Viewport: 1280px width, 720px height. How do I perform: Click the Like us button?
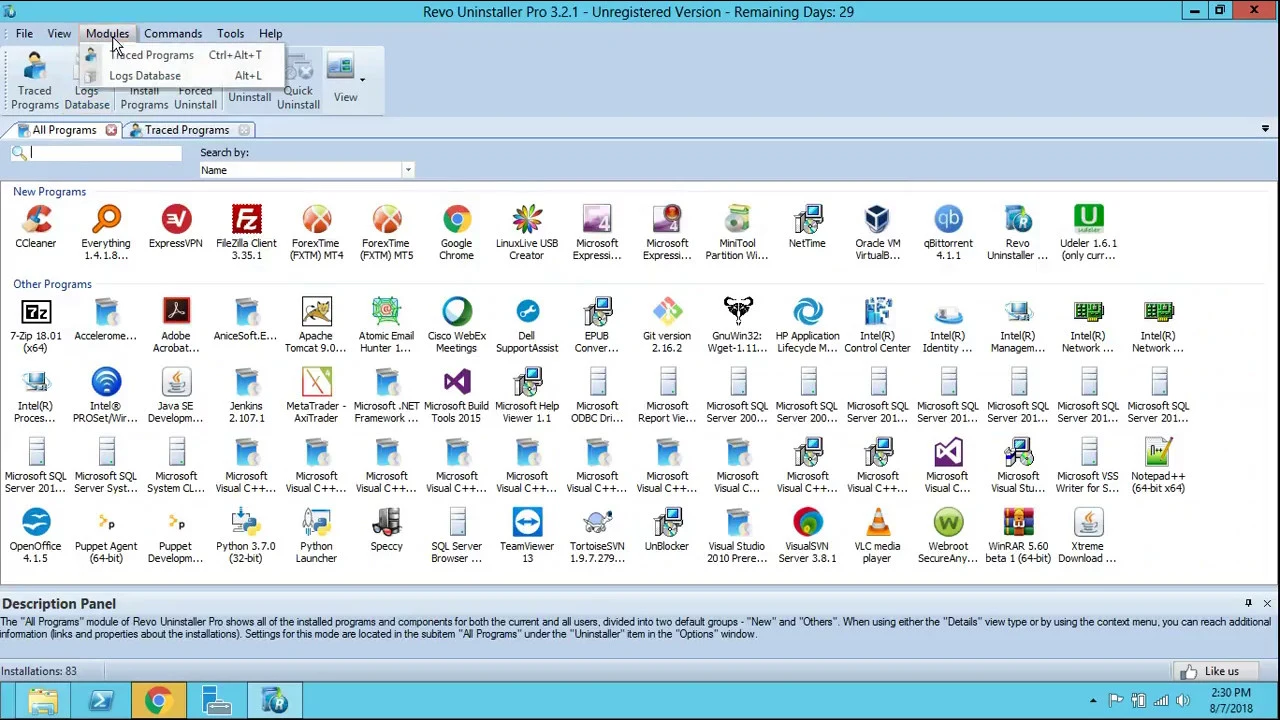click(1217, 672)
